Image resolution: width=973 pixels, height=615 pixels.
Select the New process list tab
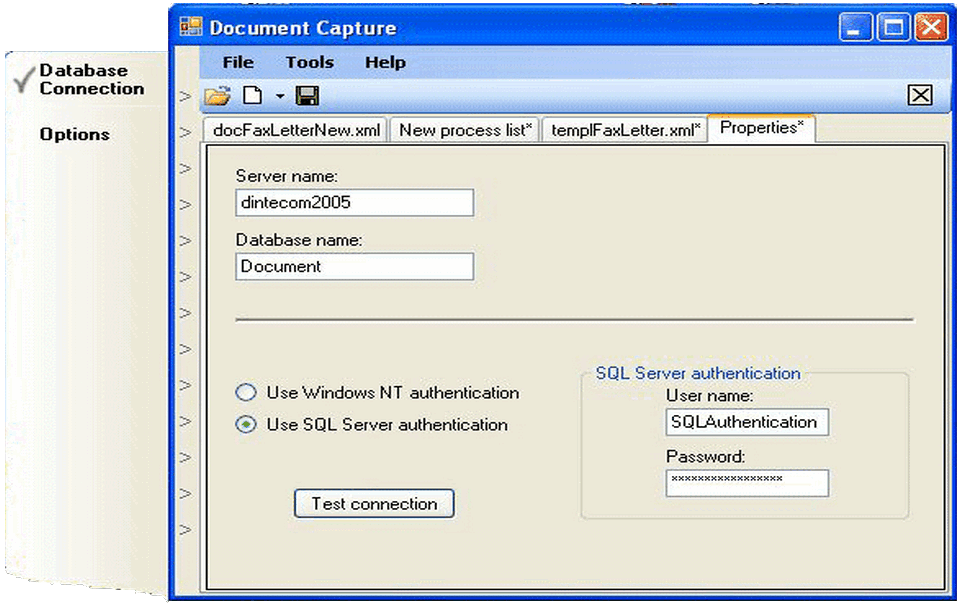[464, 129]
